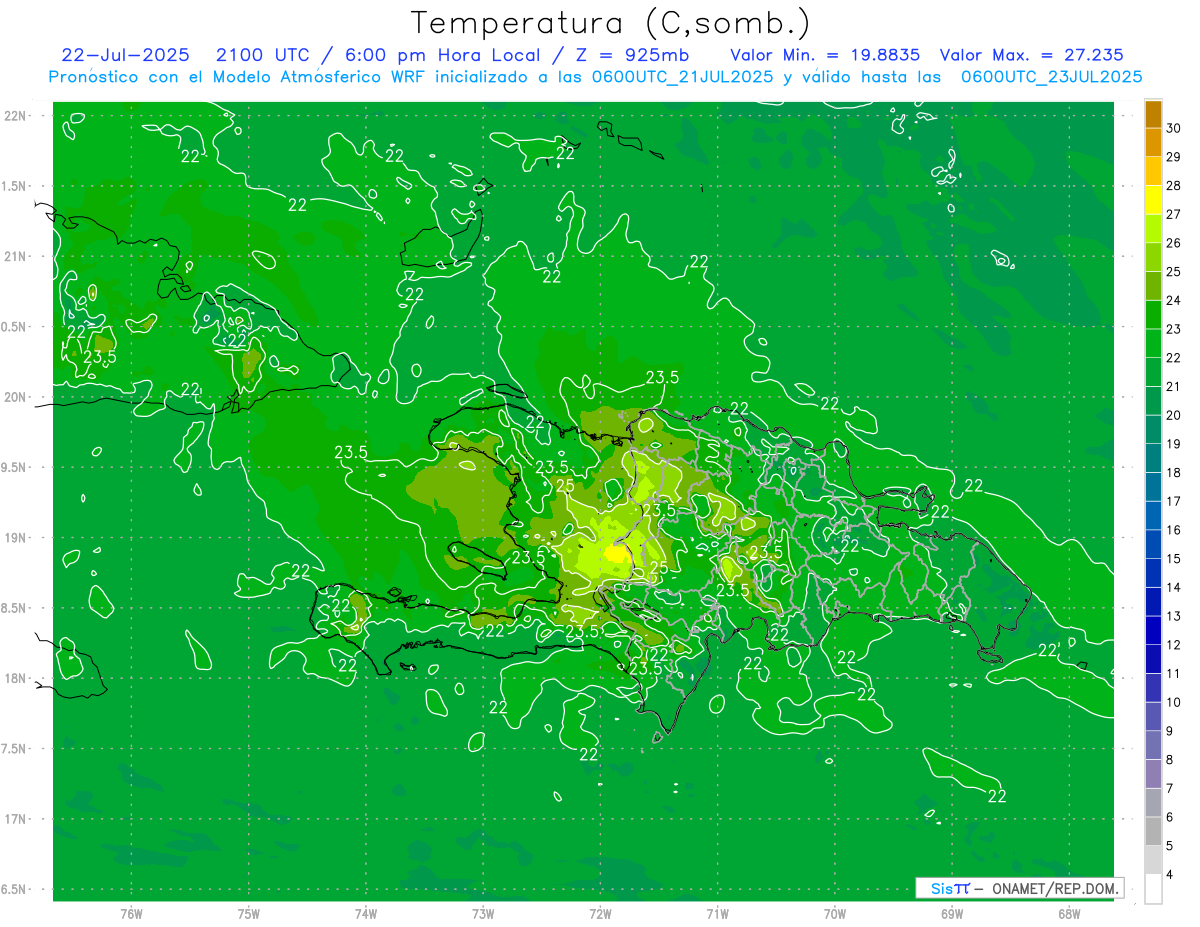The image size is (1200, 927).
Task: Click the 72W longitude axis label
Action: click(600, 914)
